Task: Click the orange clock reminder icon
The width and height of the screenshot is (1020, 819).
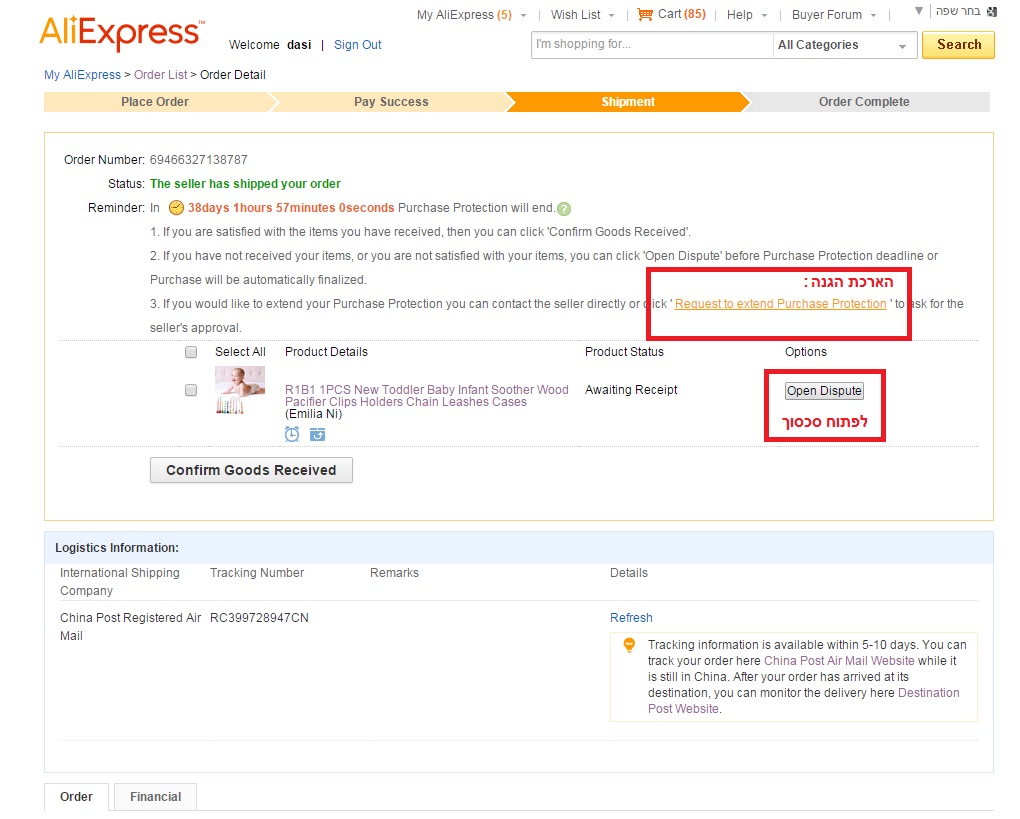Action: pos(176,208)
